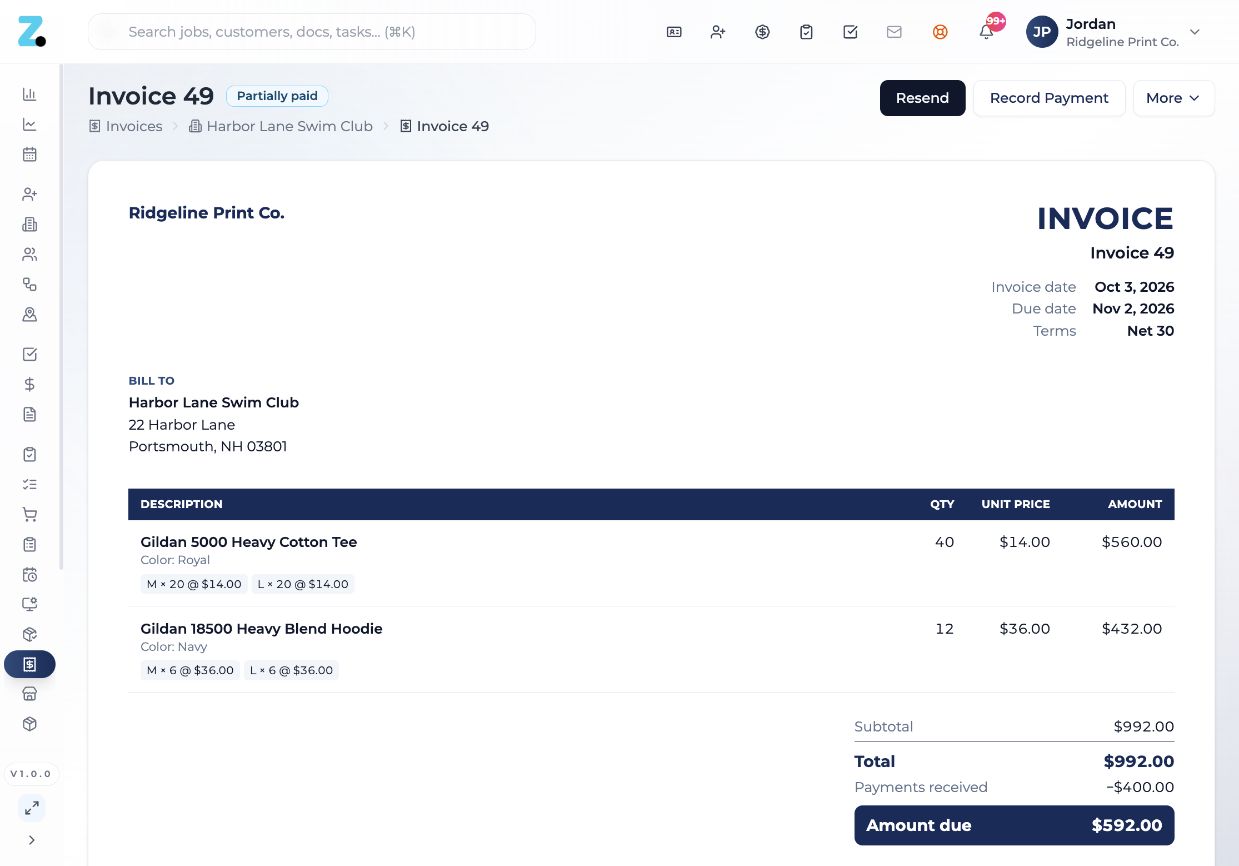Click 'Gildan 5000 Heavy Cotton Tee' line item
The width and height of the screenshot is (1239, 866).
249,542
